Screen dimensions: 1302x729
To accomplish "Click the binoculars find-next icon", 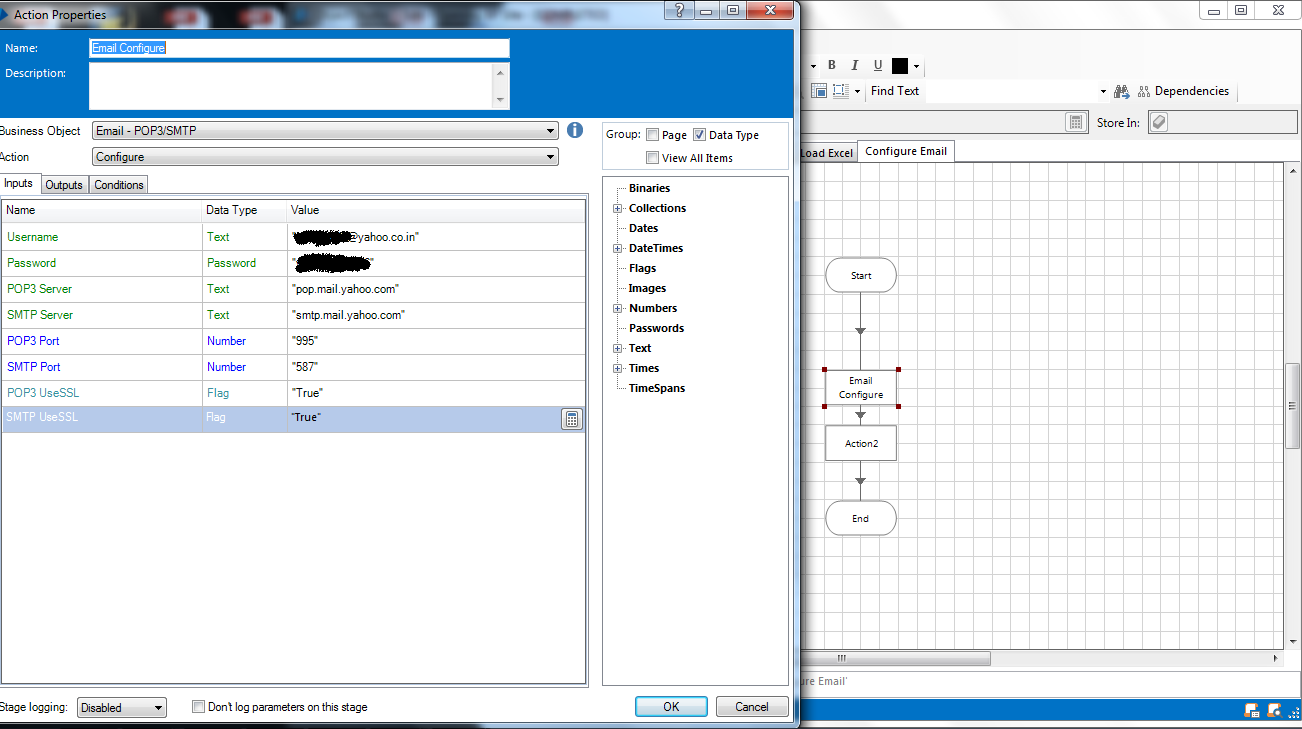I will [1122, 91].
